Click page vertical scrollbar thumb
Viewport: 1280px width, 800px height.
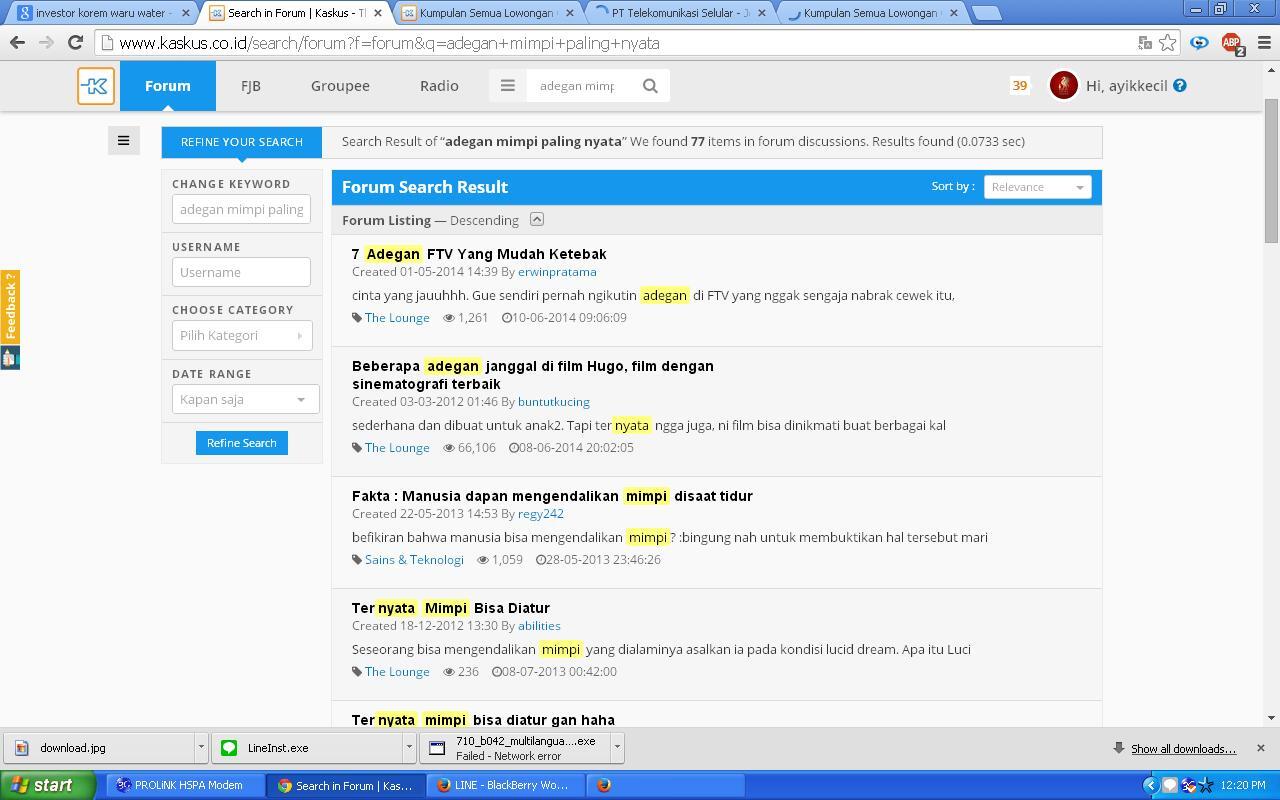pos(1272,170)
